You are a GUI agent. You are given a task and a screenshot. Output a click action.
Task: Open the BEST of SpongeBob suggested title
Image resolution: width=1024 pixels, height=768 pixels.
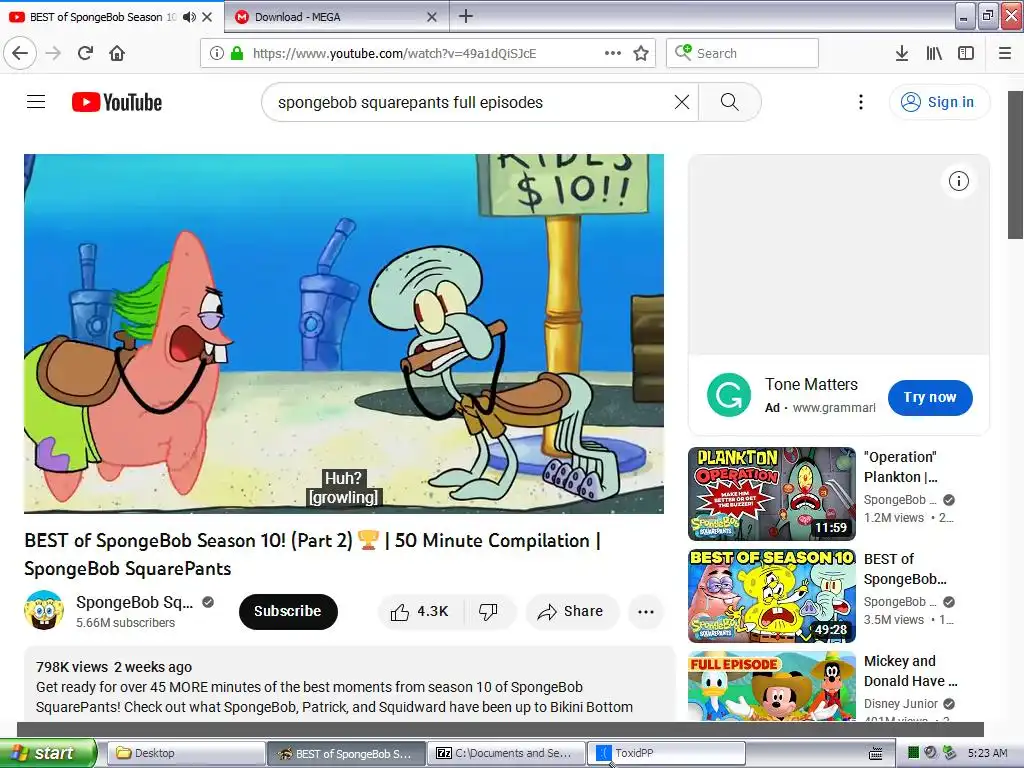905,569
